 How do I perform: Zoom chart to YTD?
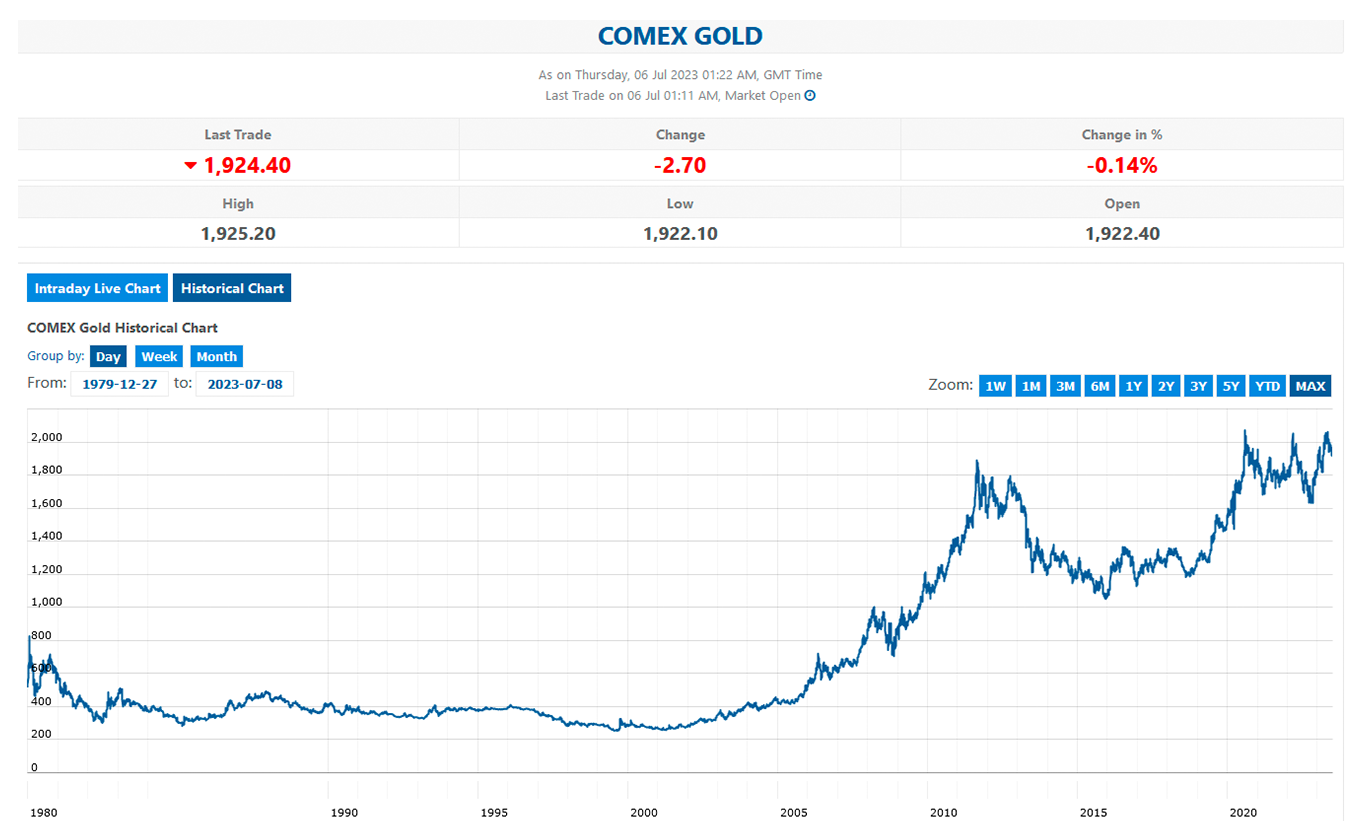(x=1267, y=386)
